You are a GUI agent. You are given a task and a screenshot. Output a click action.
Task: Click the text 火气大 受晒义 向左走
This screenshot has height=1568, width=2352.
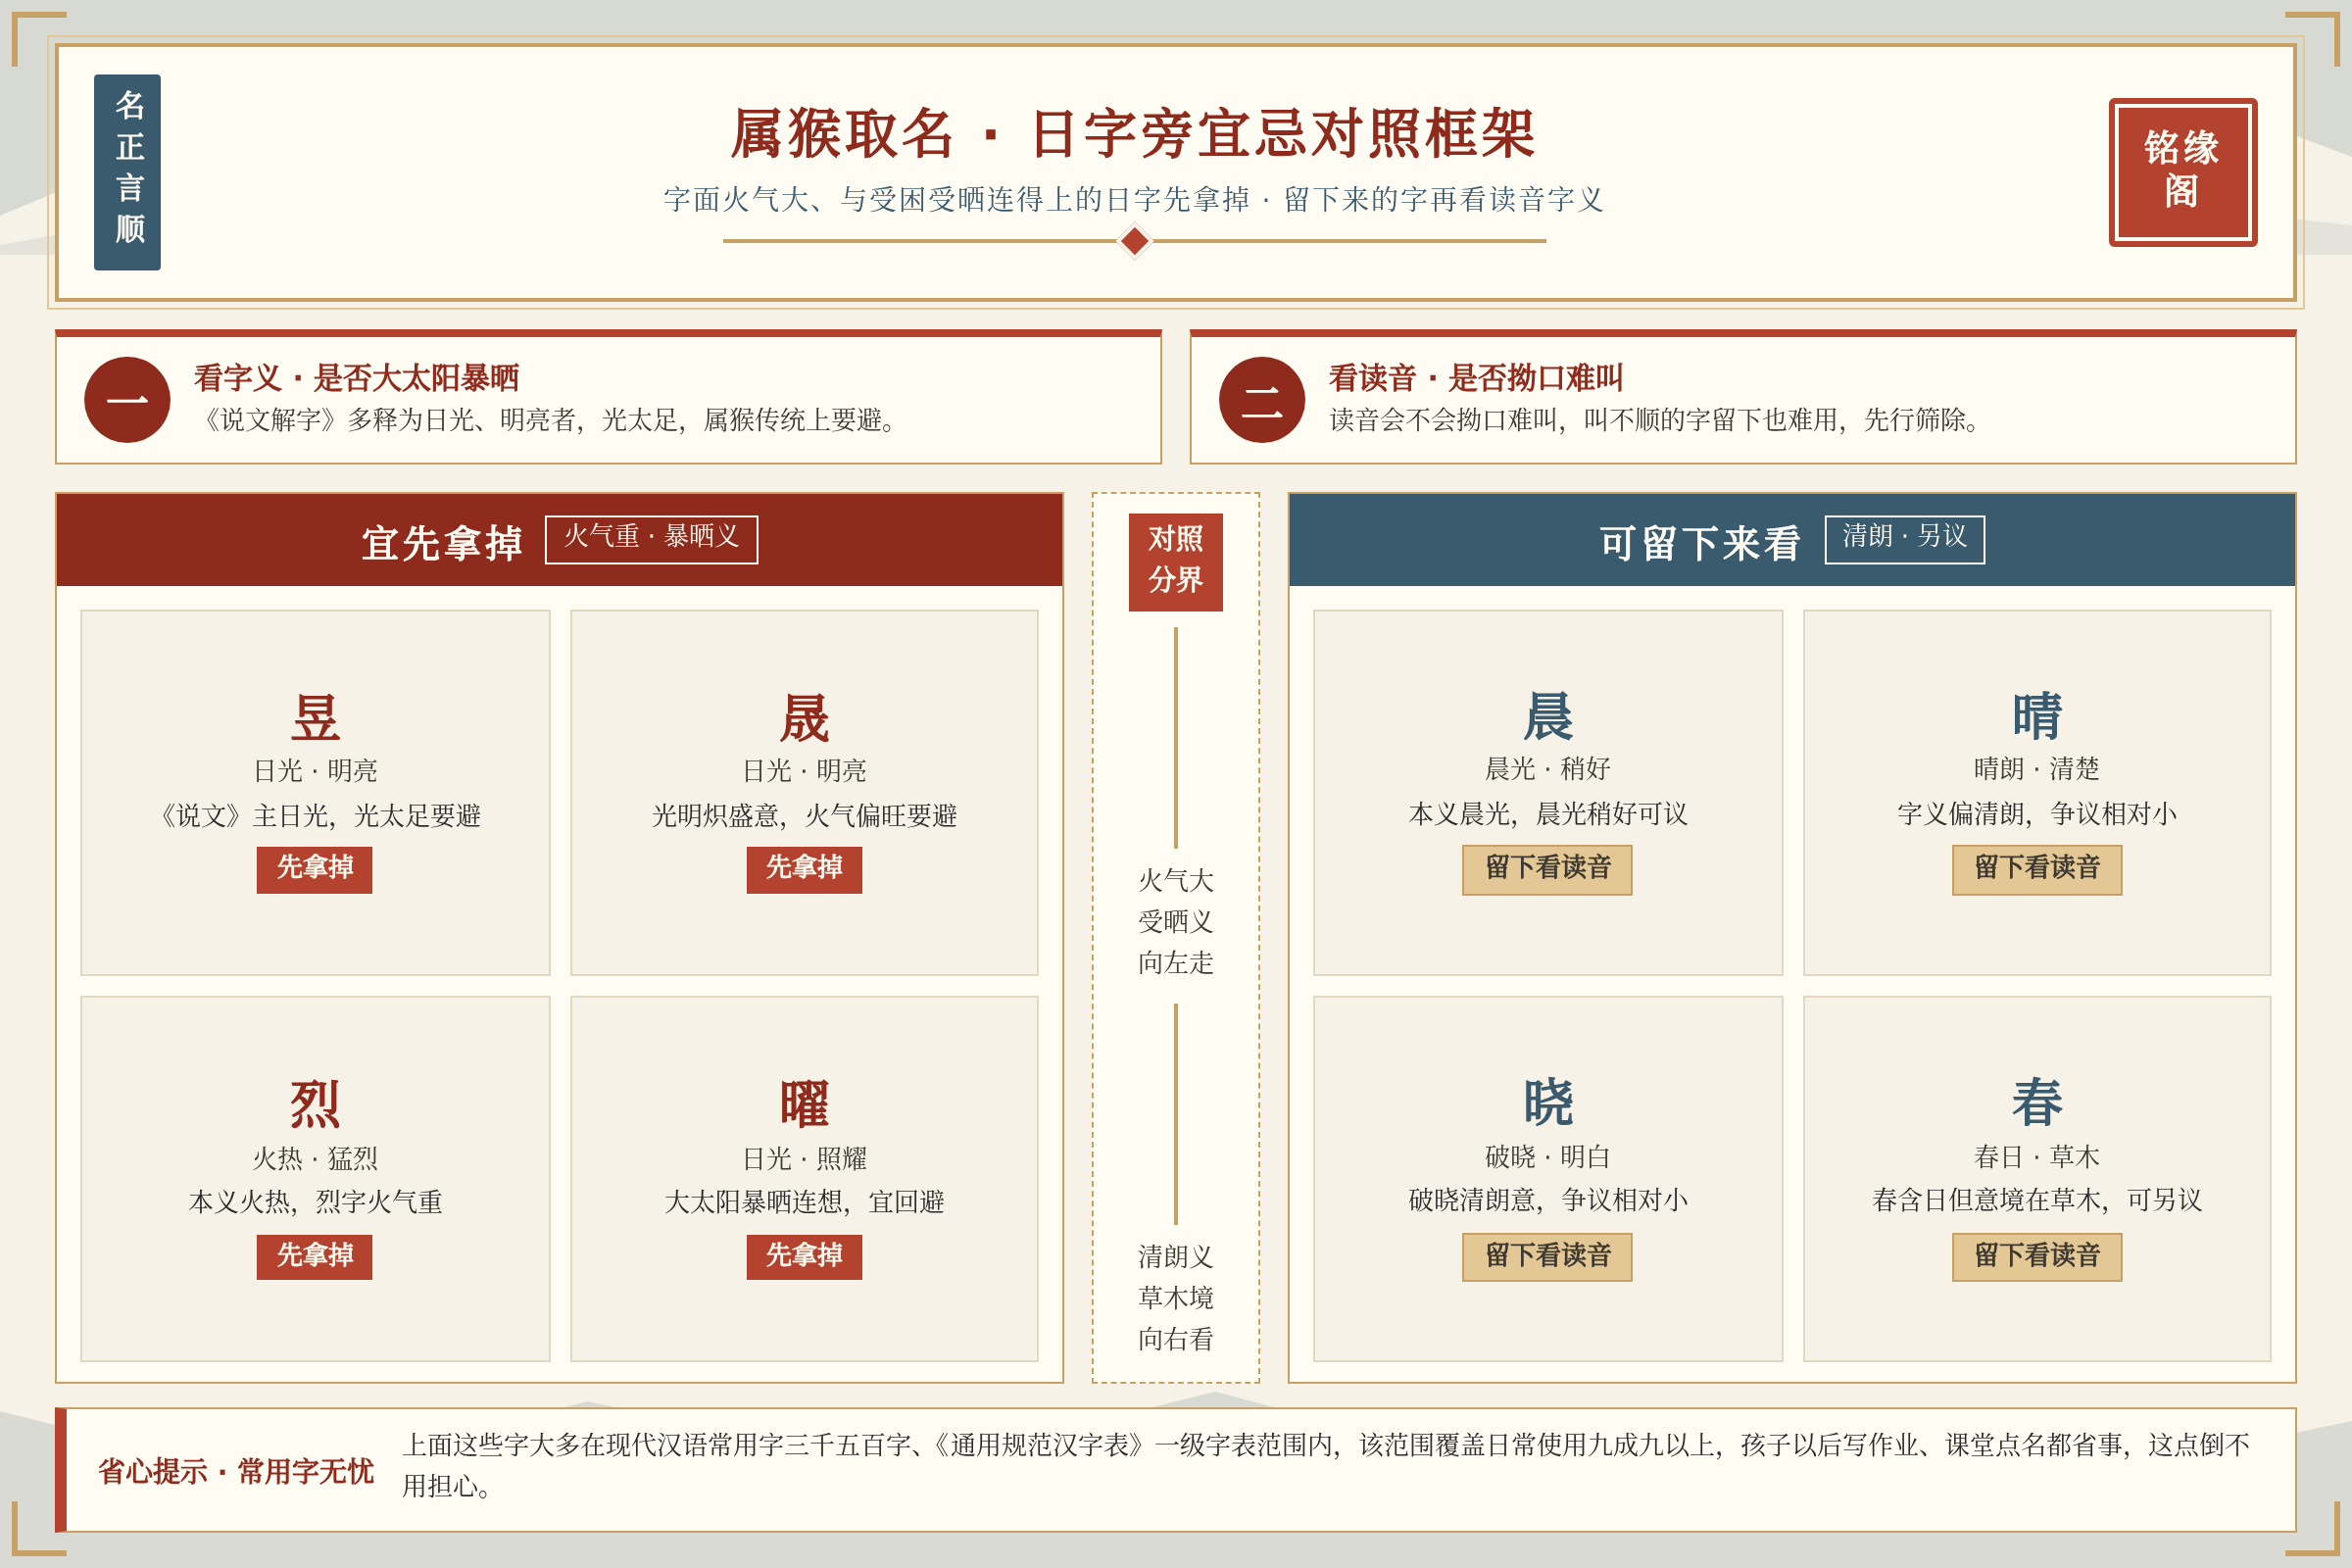[1175, 921]
